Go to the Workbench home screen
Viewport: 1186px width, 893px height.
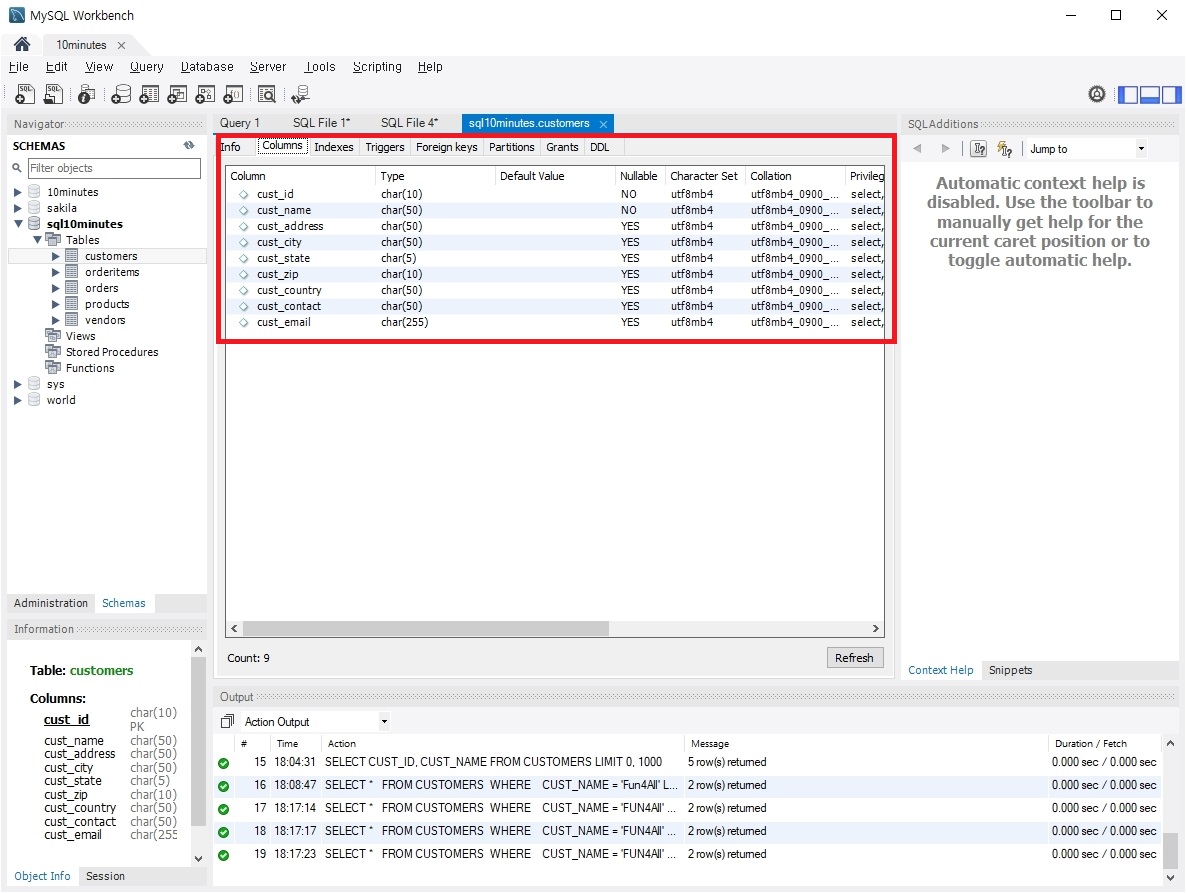[22, 45]
